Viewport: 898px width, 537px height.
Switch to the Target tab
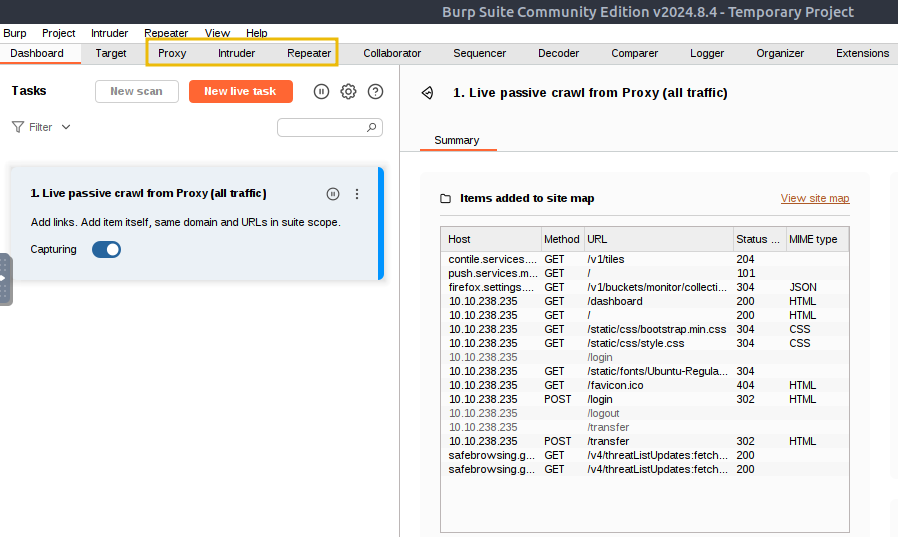tap(111, 53)
